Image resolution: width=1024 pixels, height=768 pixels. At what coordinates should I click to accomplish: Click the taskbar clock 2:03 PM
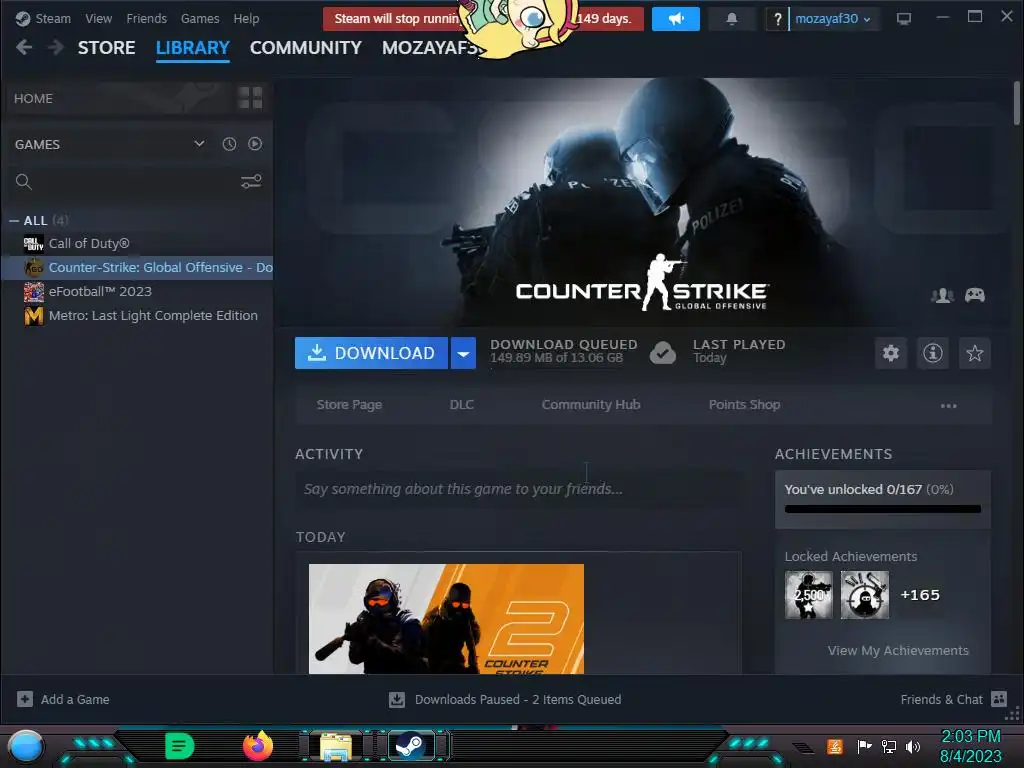970,737
